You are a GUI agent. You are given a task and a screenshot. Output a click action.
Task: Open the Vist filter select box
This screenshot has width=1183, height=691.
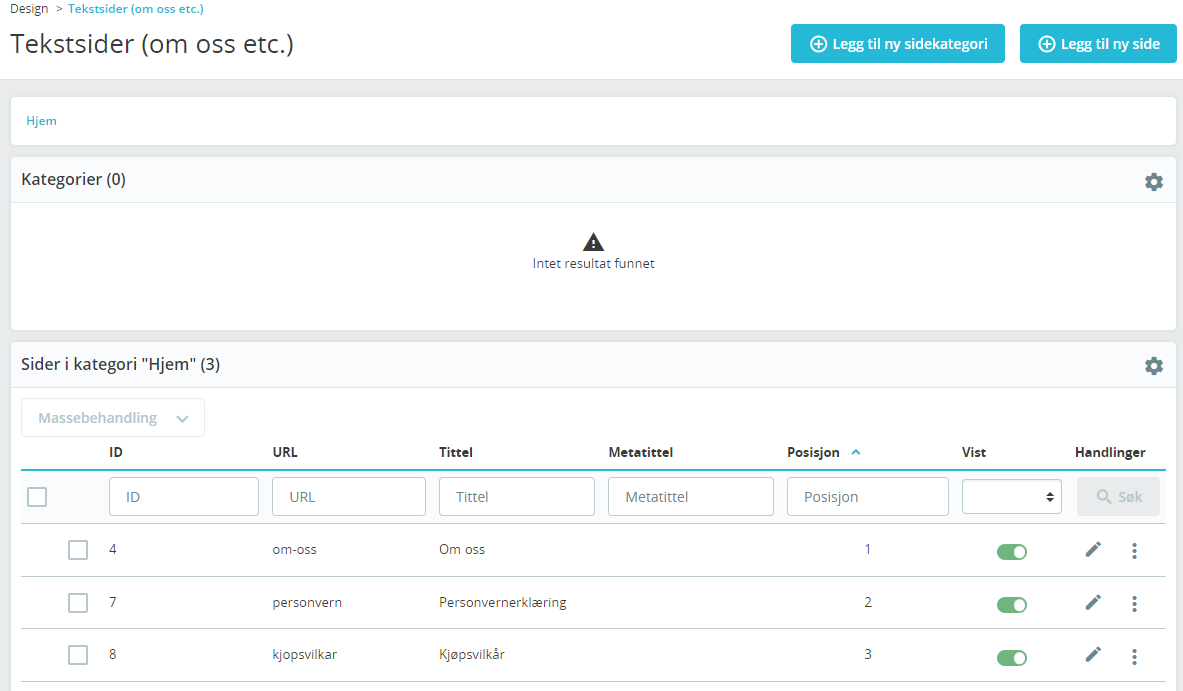click(1011, 497)
